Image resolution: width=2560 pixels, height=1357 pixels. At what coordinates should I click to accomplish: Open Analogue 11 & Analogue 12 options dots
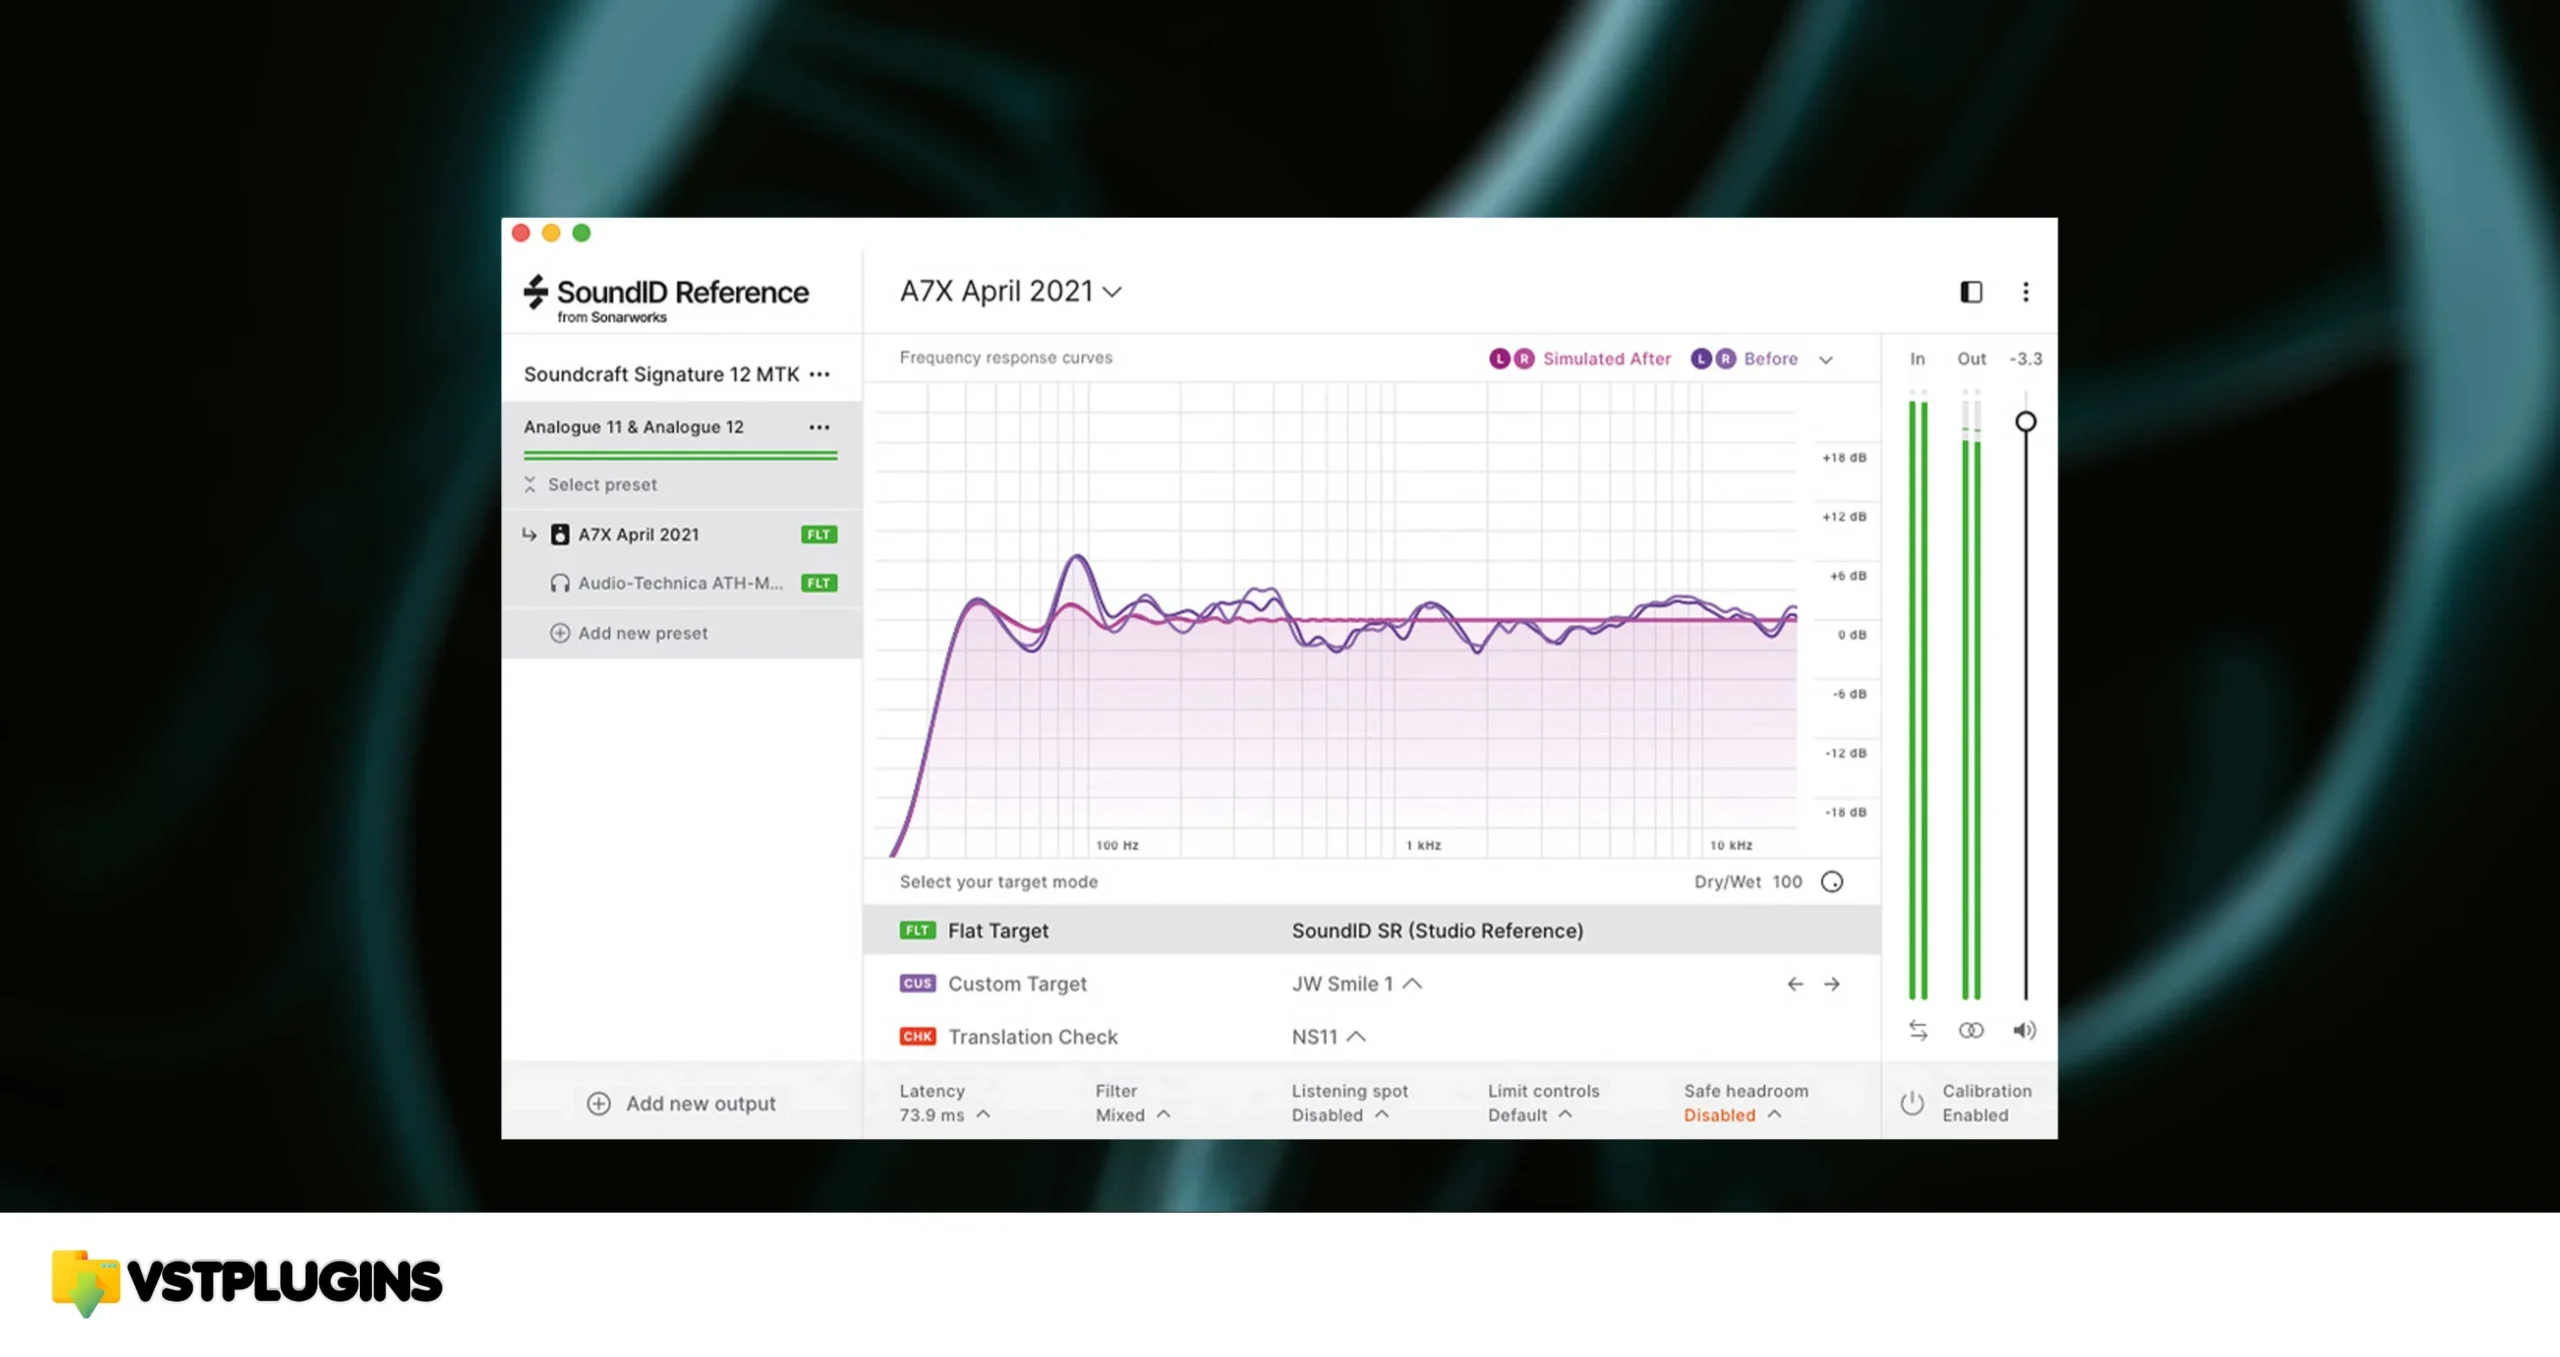tap(819, 427)
